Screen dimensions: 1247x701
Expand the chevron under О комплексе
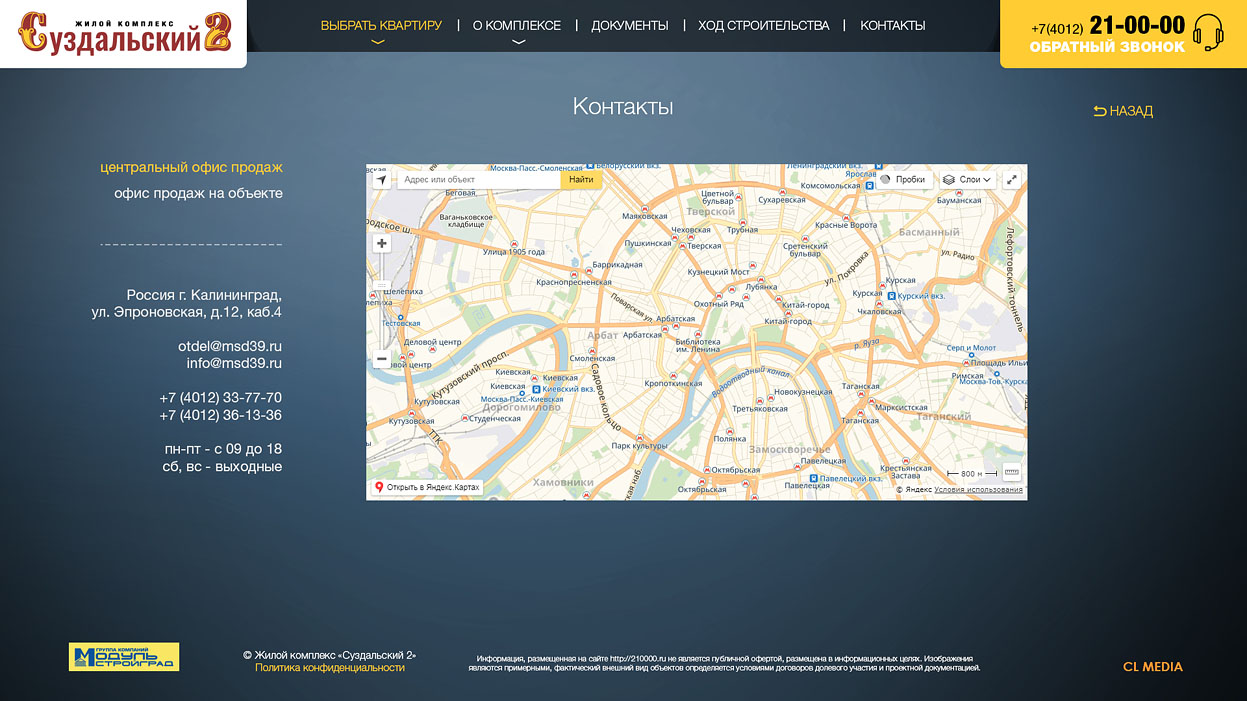[x=518, y=42]
